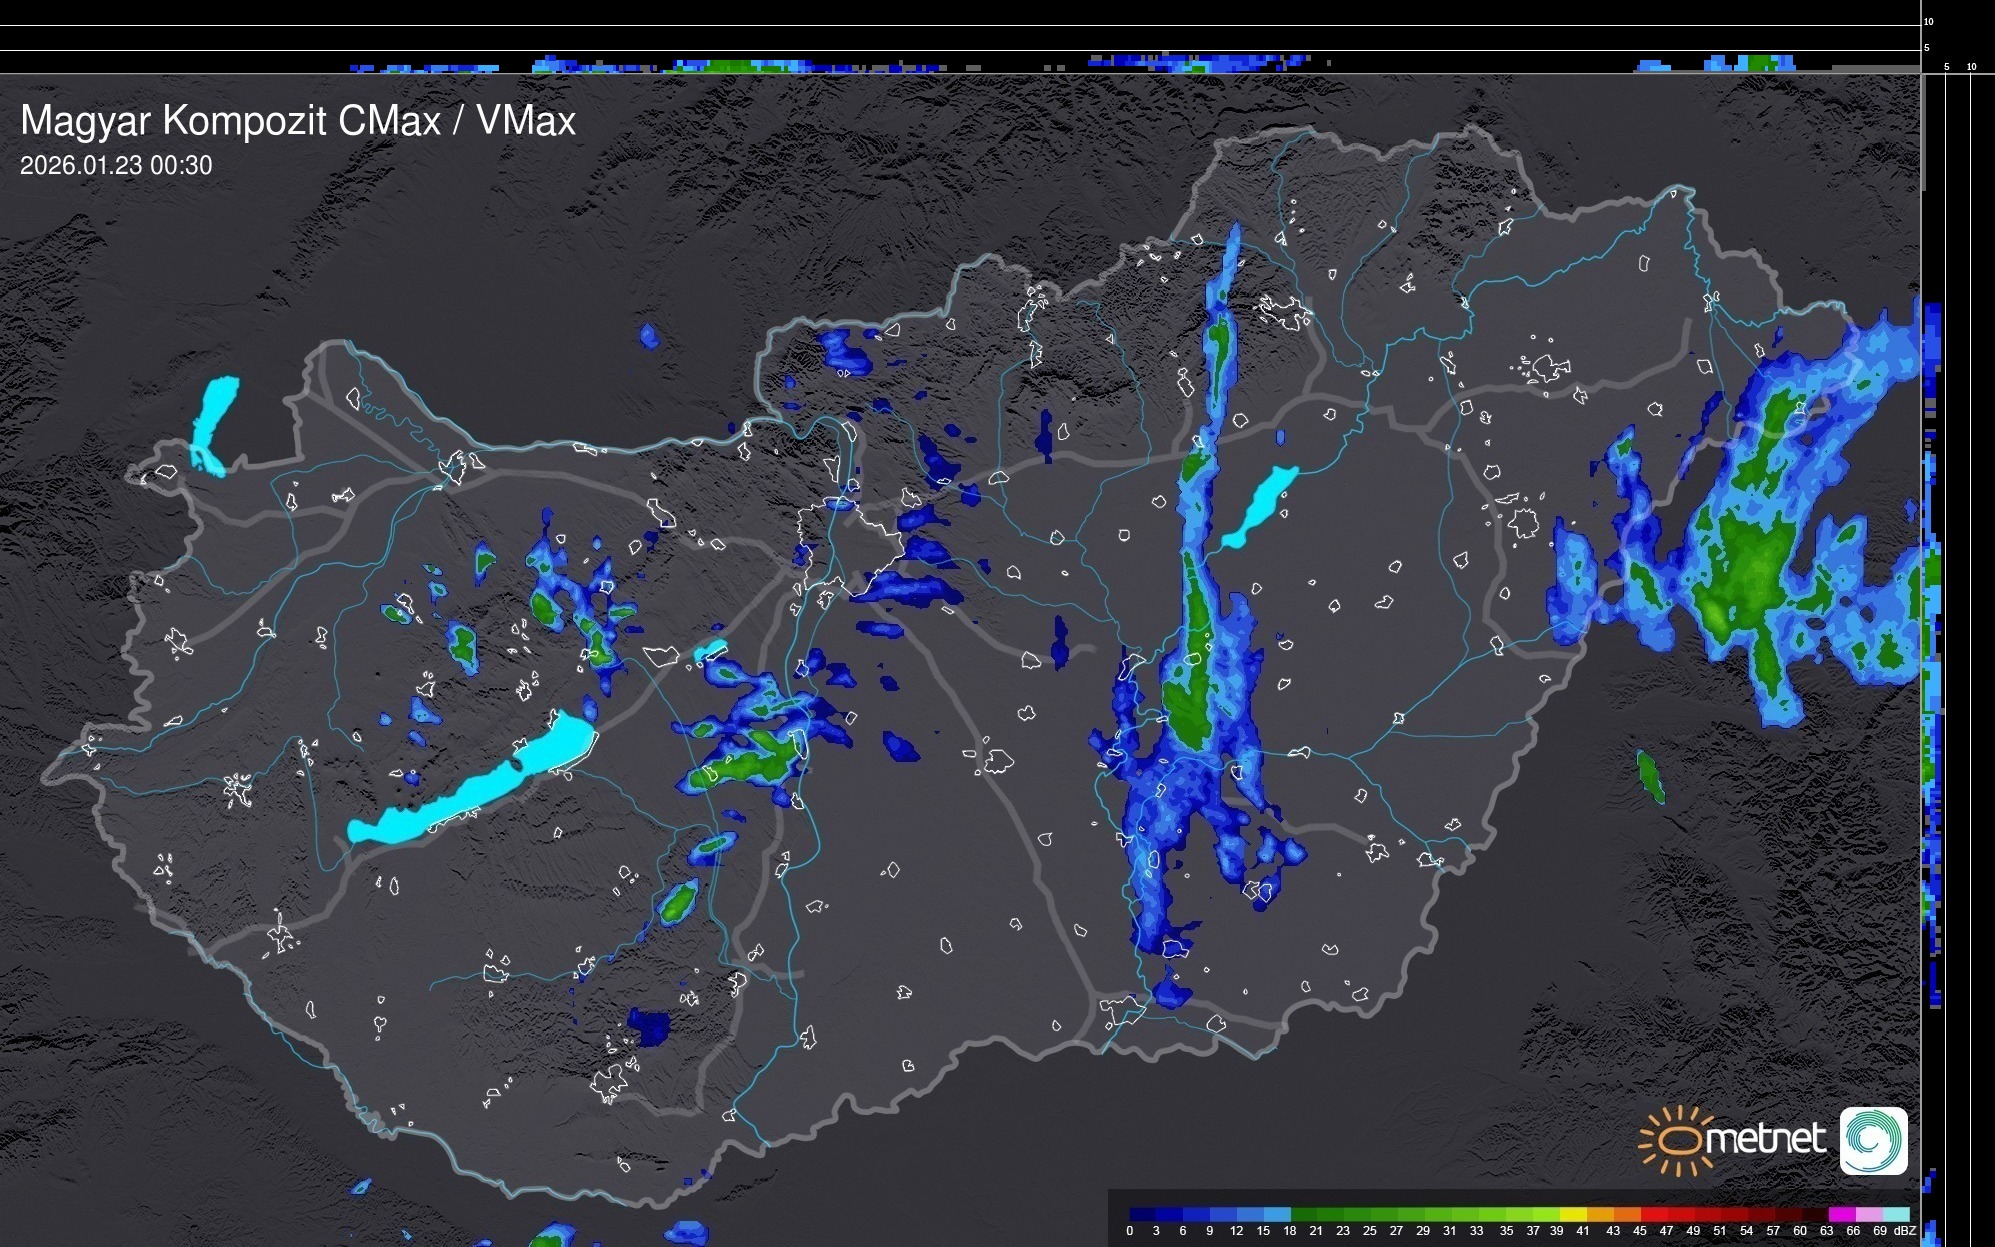
Task: Select the dark navy 0 dBZ legend swatch
Action: tap(1143, 1214)
